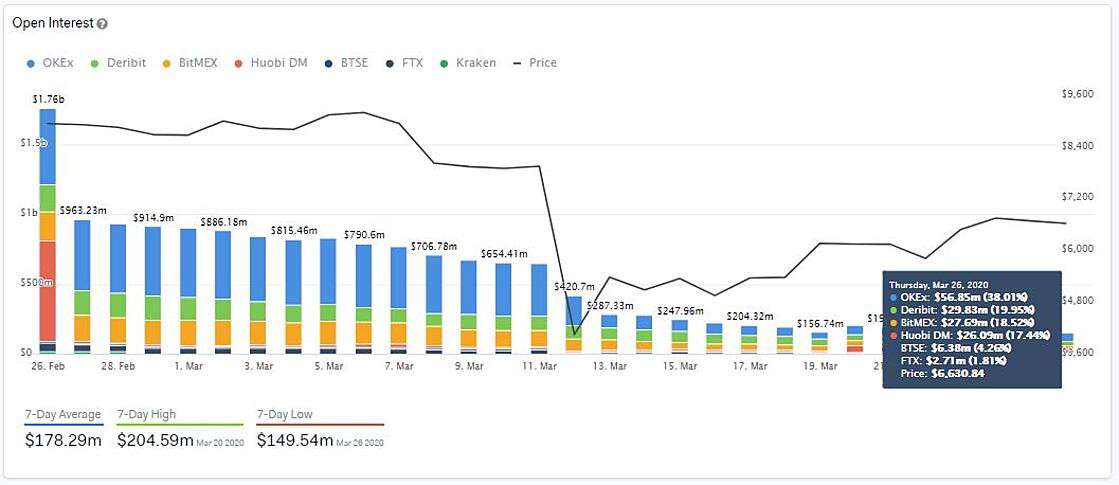
Task: Toggle the Price line legend entry
Action: (535, 63)
